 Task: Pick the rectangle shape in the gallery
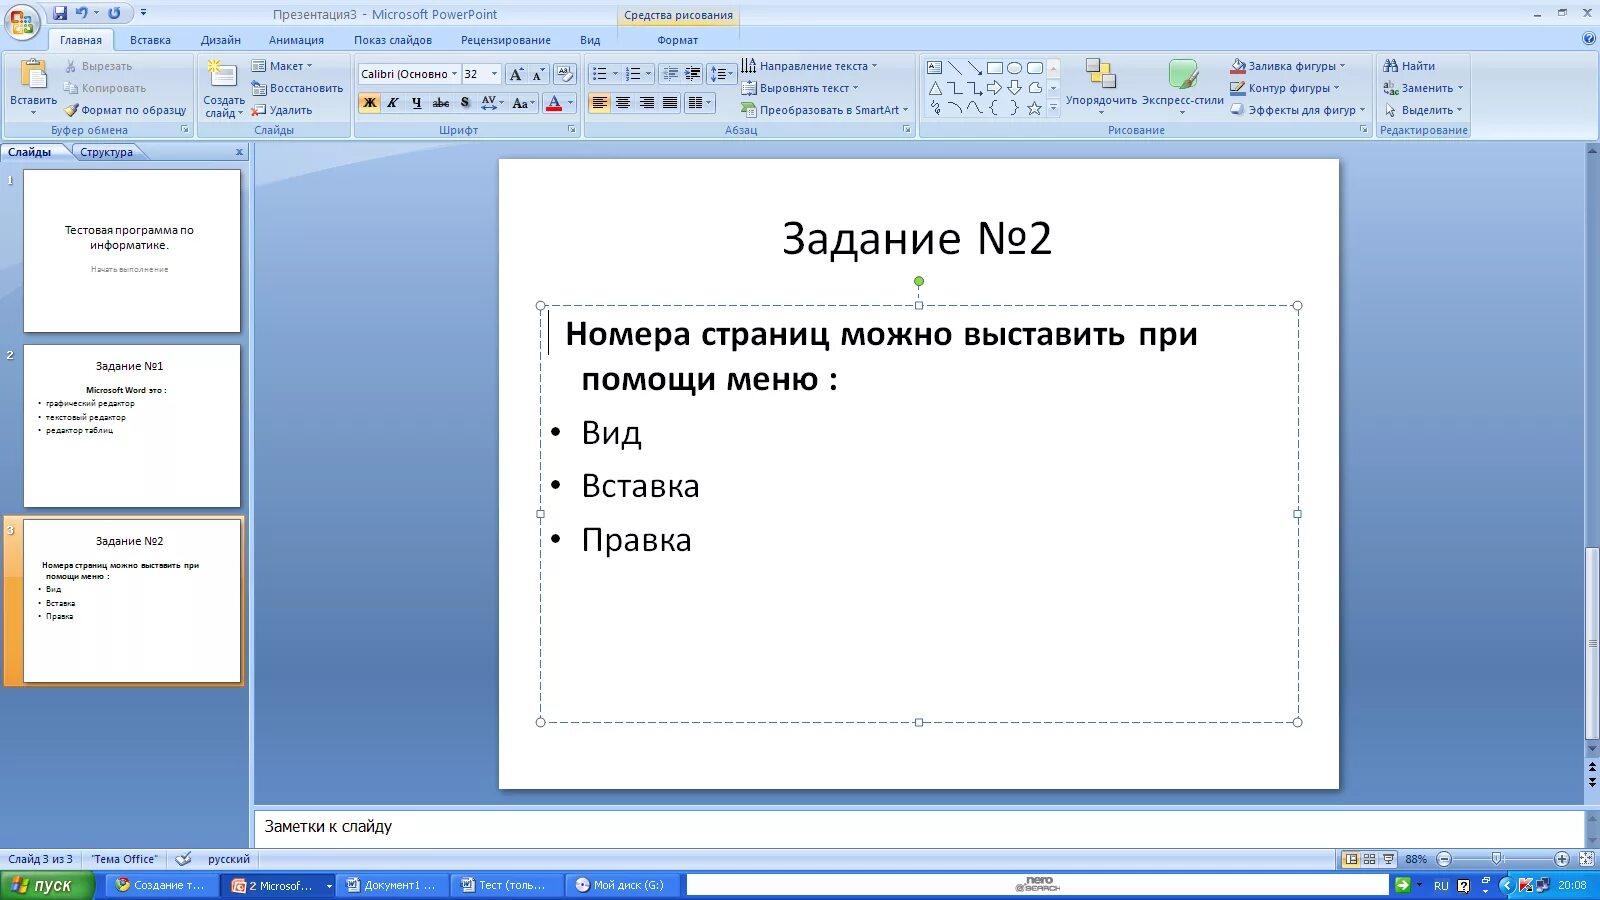click(994, 68)
